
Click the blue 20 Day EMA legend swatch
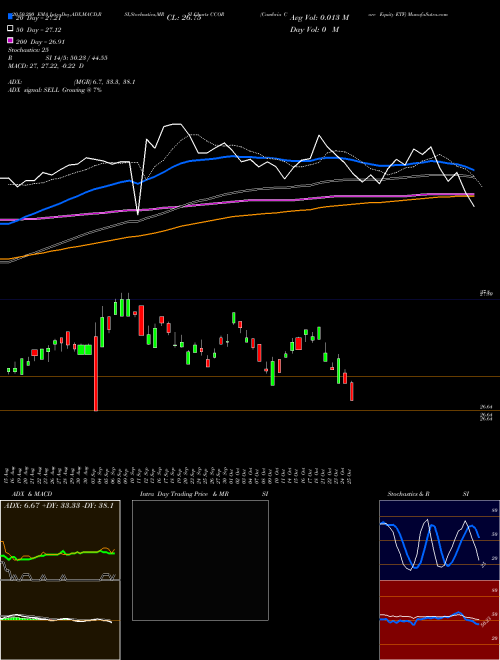(x=10, y=17)
